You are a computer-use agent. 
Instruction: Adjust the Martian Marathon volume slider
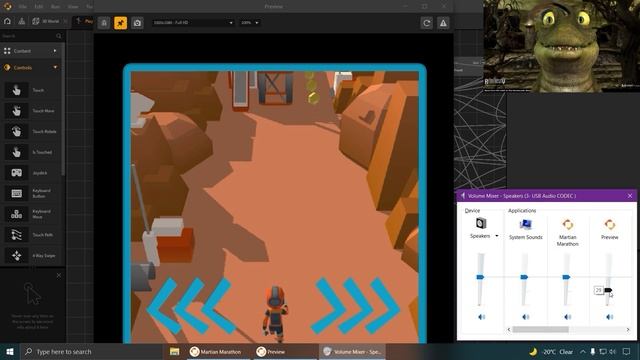[566, 277]
